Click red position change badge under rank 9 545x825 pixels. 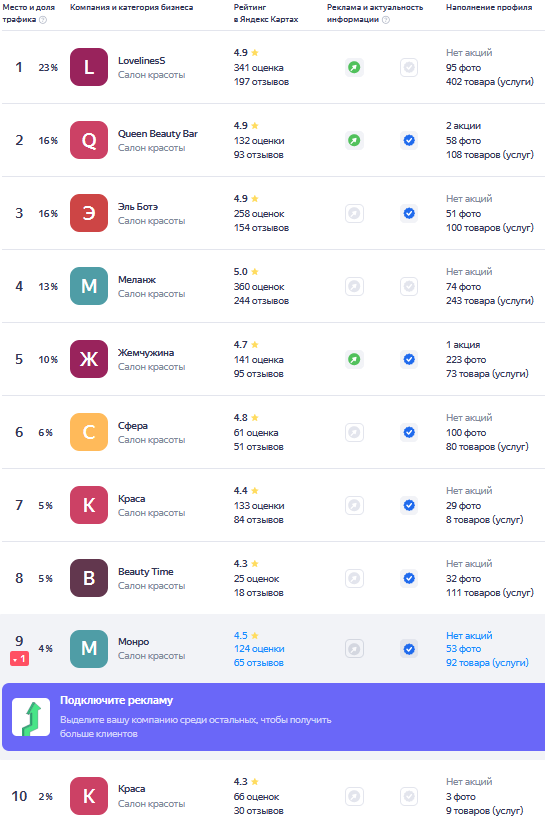[x=19, y=659]
